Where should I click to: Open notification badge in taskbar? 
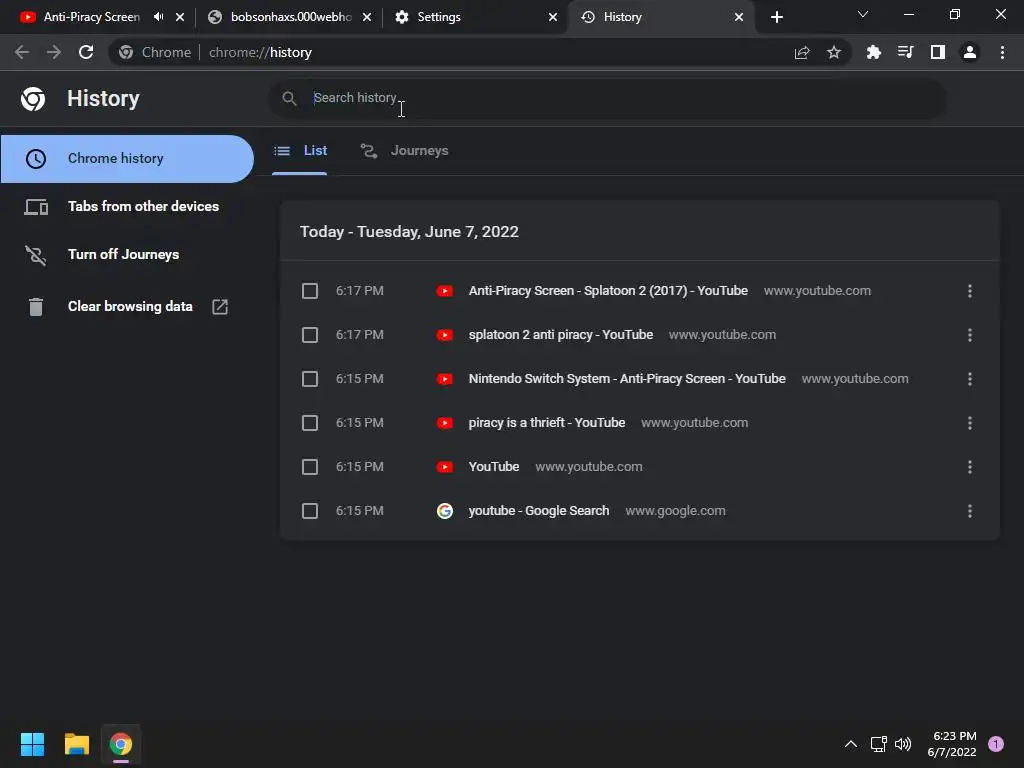pos(996,744)
